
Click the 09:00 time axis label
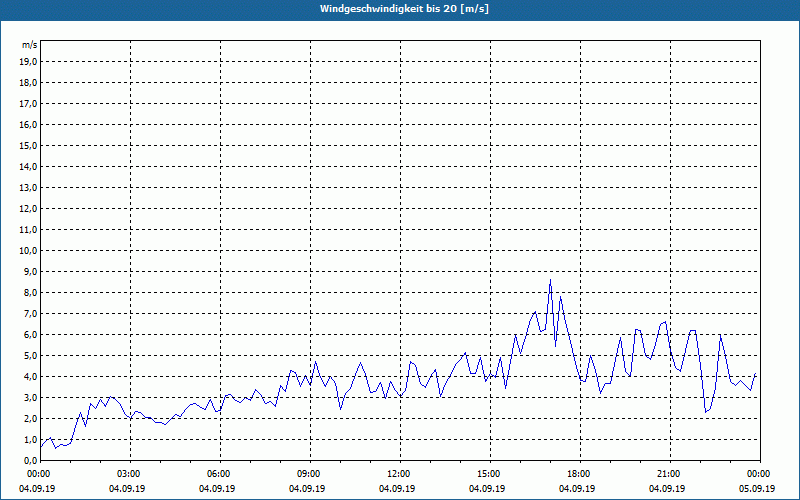tap(310, 474)
